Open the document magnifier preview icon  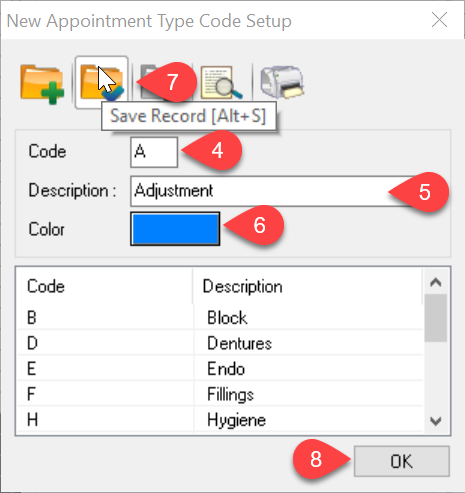(x=221, y=82)
